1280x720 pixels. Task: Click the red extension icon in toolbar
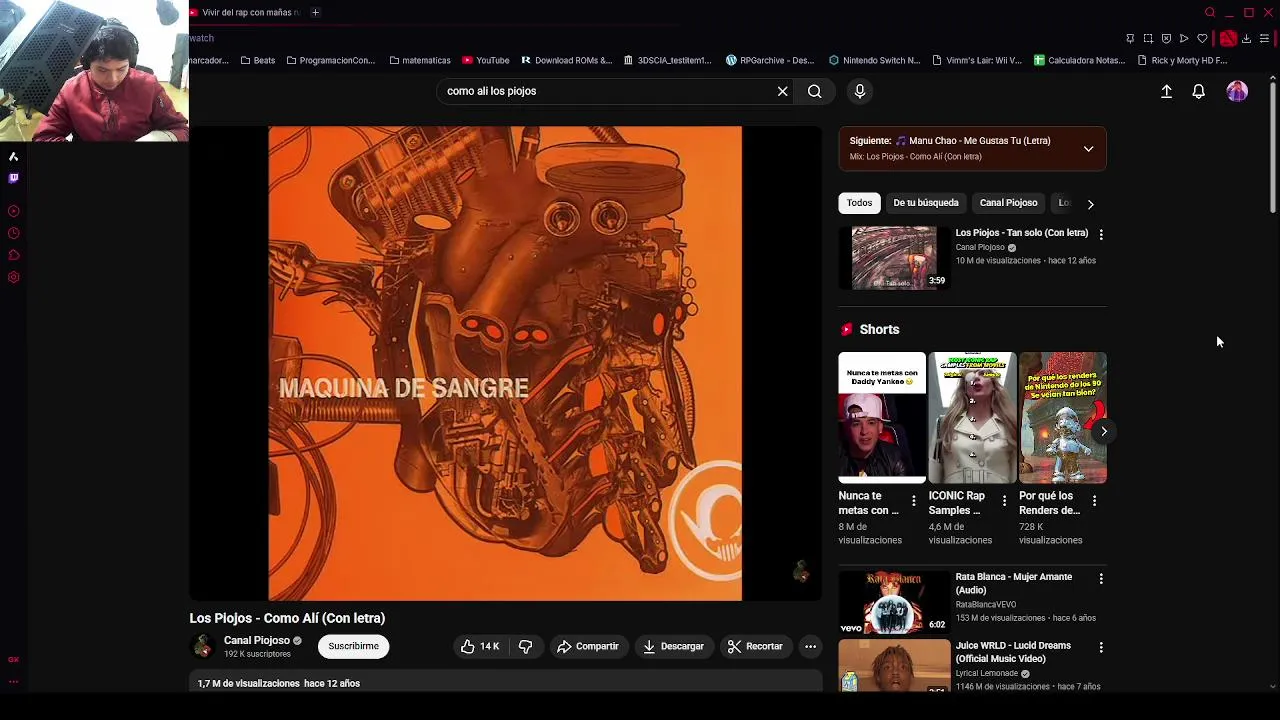pos(1228,38)
